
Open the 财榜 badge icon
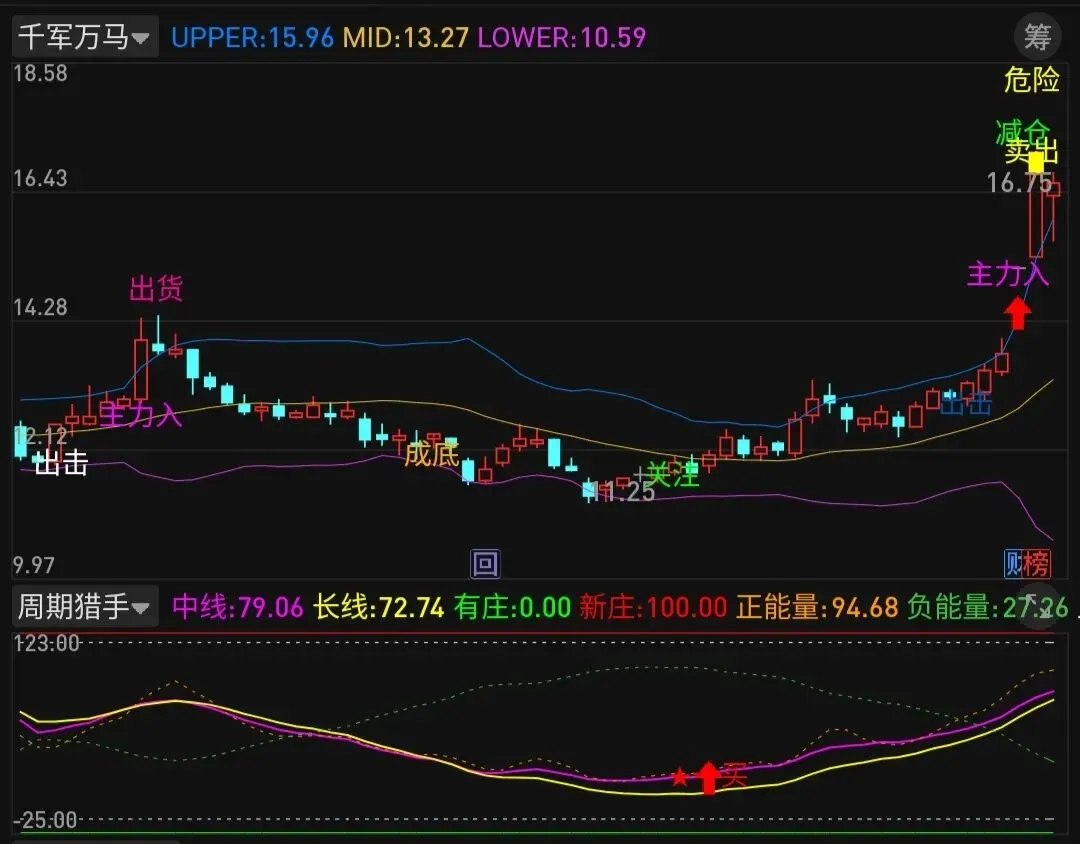coord(1028,564)
